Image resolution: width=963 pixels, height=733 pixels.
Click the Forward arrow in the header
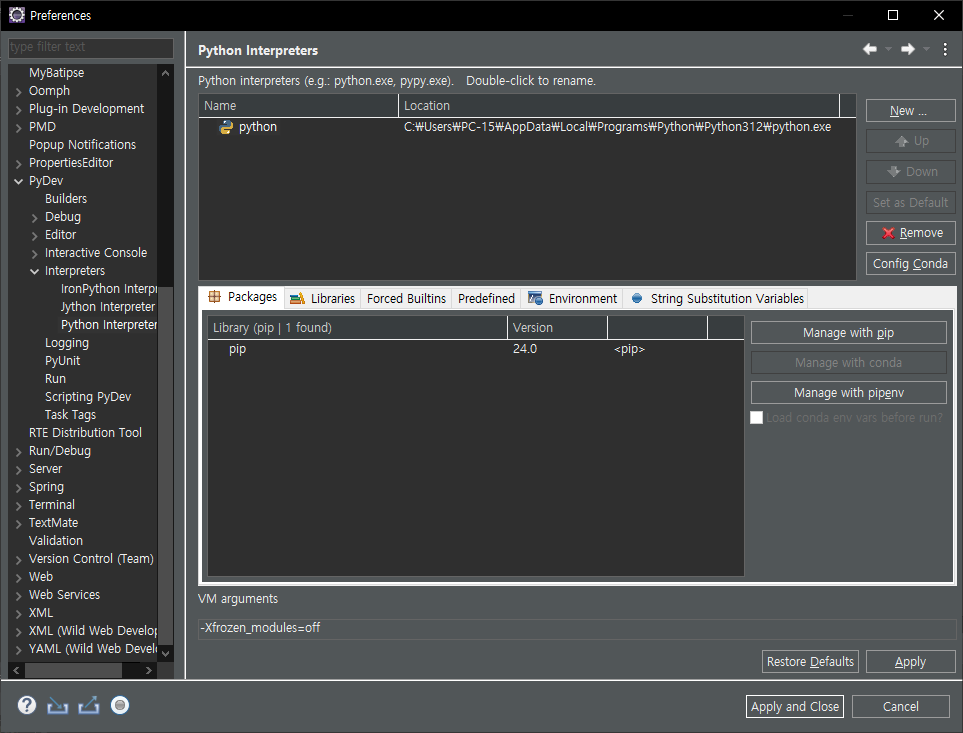(908, 49)
